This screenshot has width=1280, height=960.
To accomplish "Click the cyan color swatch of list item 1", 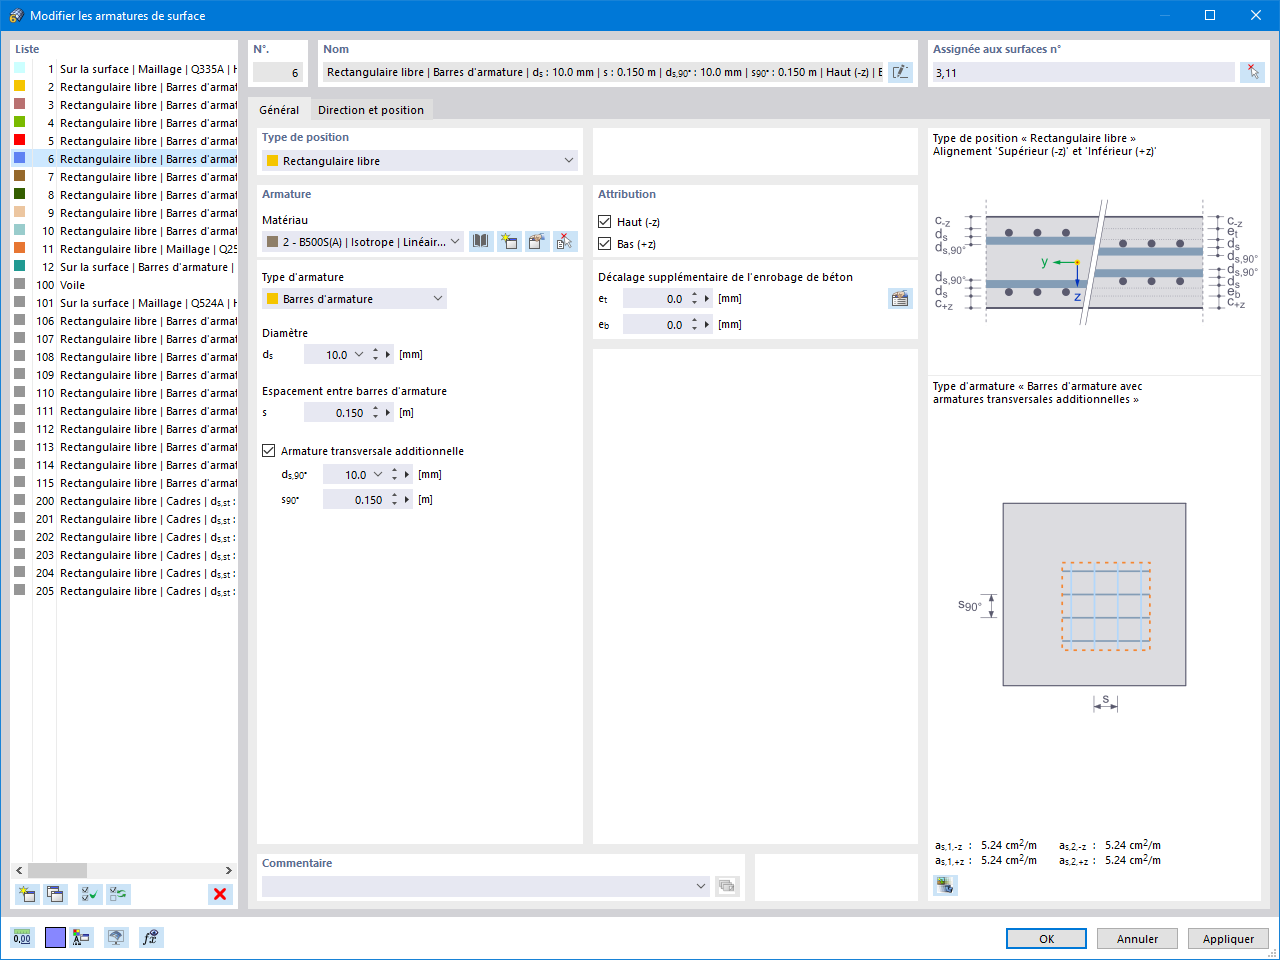I will (20, 69).
